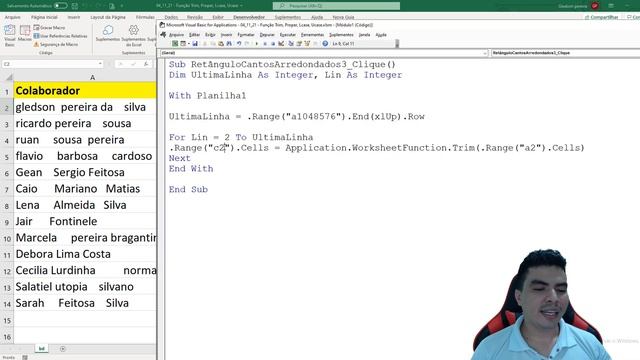
Task: Open the VBA Executar menu
Action: (x=287, y=35)
